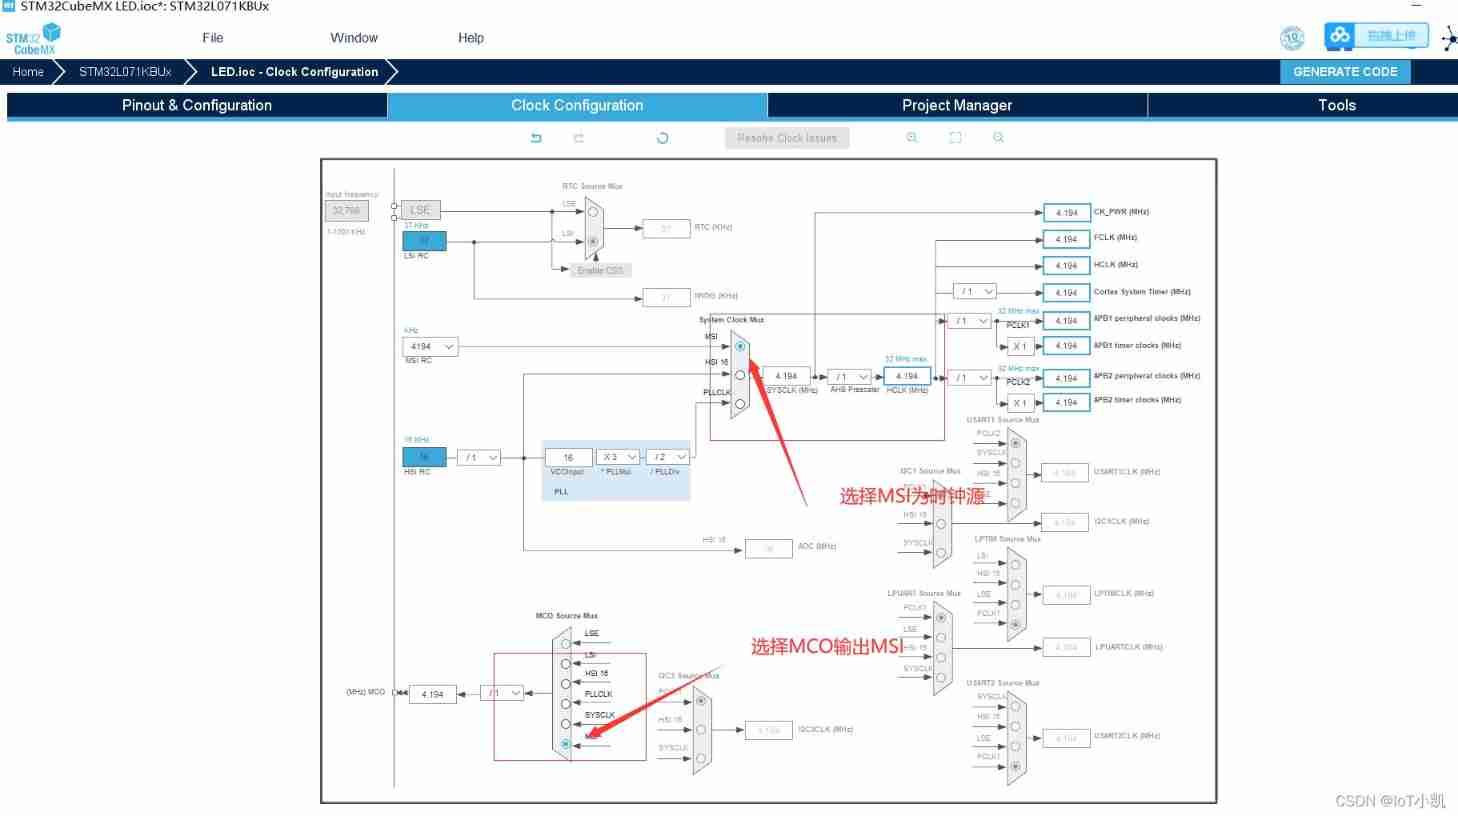Select PLLCLK in System Clock Mux
The height and width of the screenshot is (816, 1458).
coord(740,404)
